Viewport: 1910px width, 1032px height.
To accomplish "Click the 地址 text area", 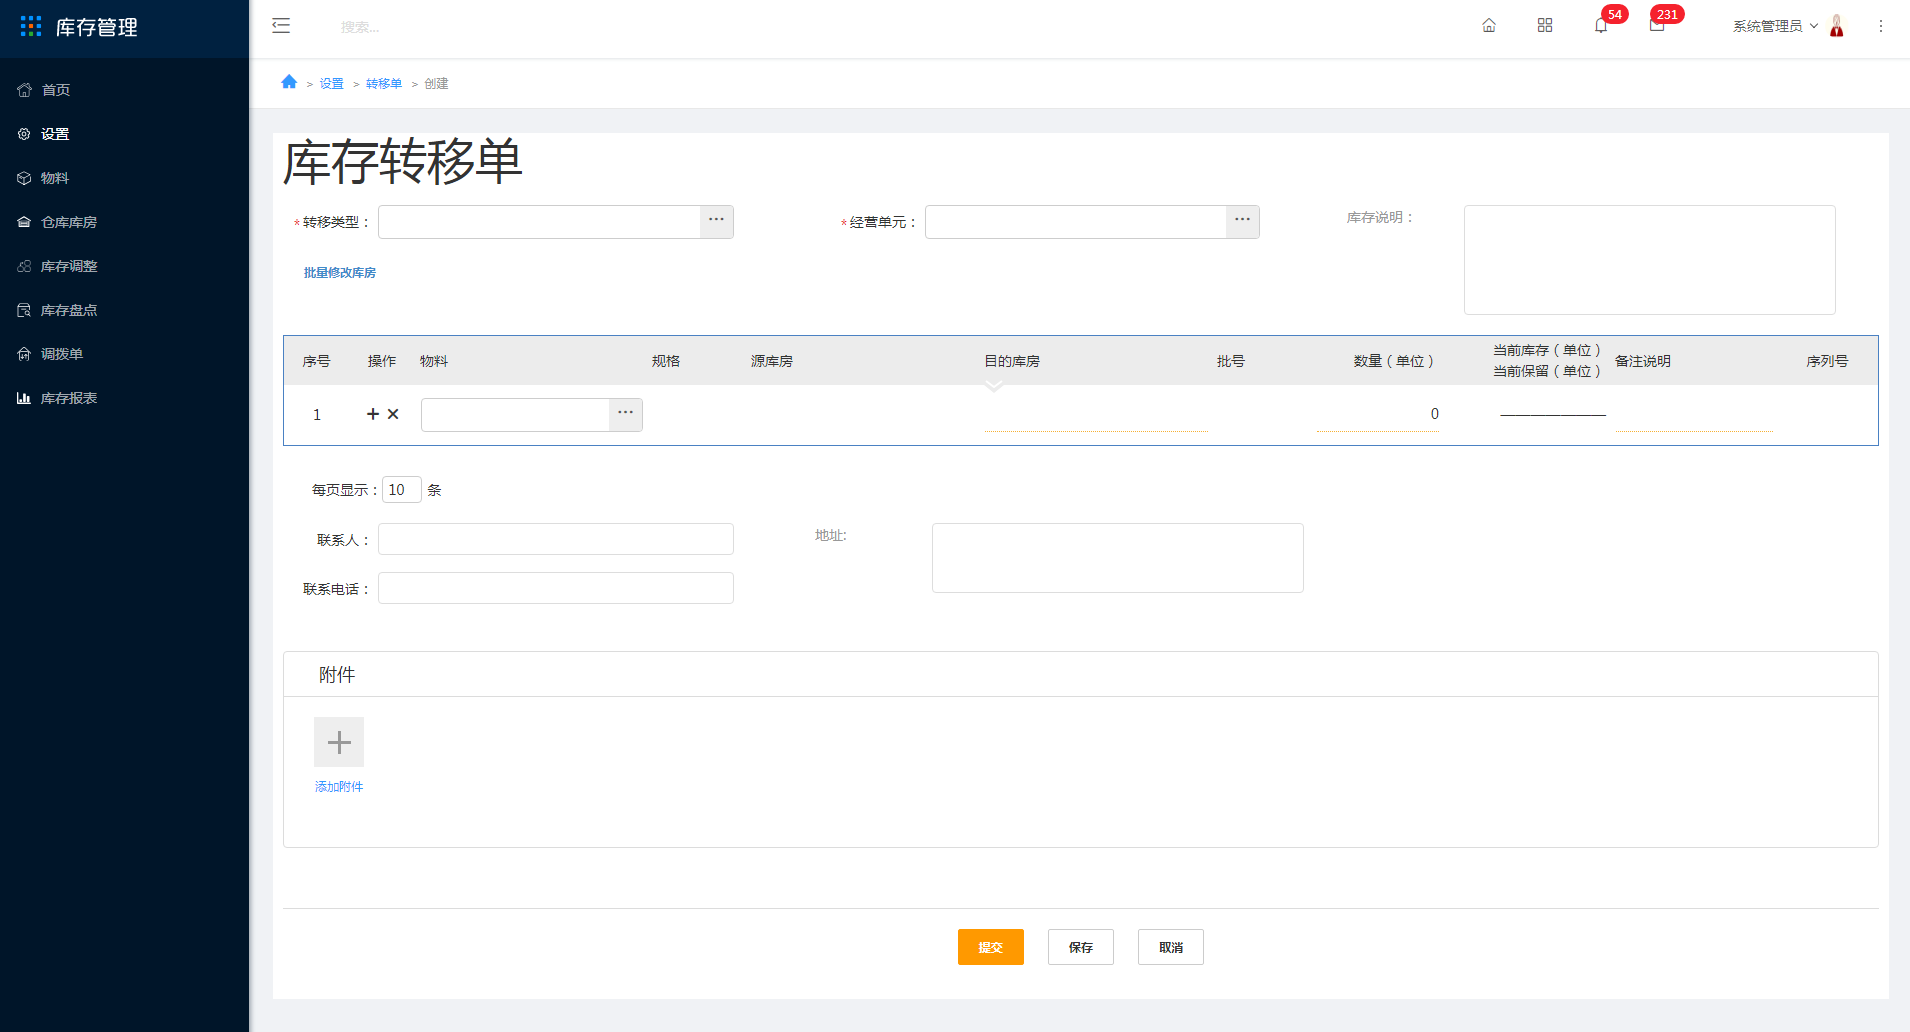I will pyautogui.click(x=1117, y=558).
